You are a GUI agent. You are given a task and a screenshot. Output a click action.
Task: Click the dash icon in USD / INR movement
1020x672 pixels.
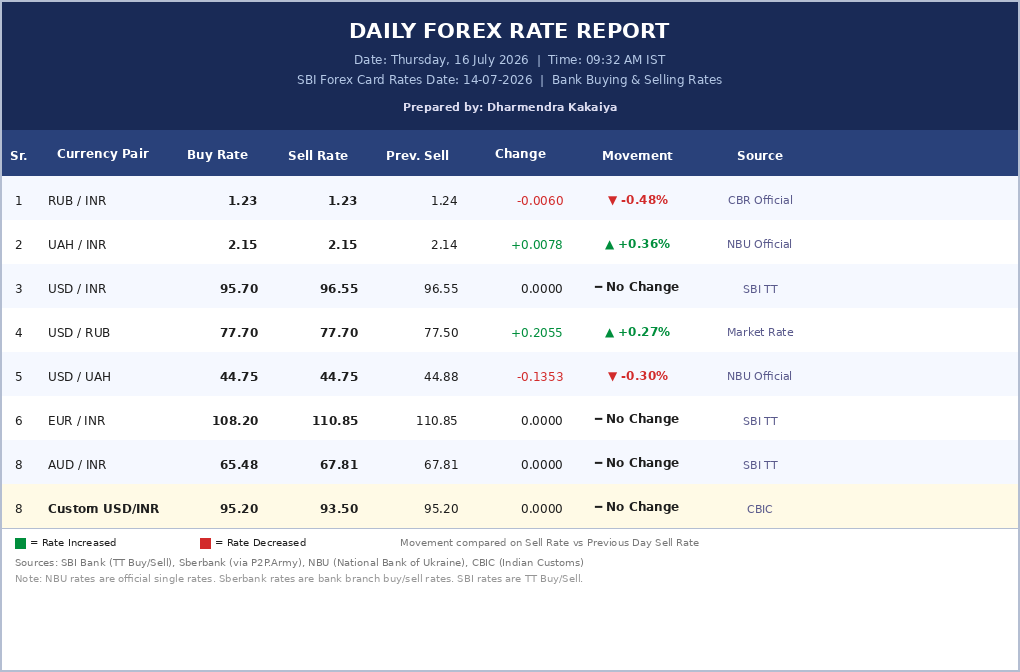click(598, 287)
